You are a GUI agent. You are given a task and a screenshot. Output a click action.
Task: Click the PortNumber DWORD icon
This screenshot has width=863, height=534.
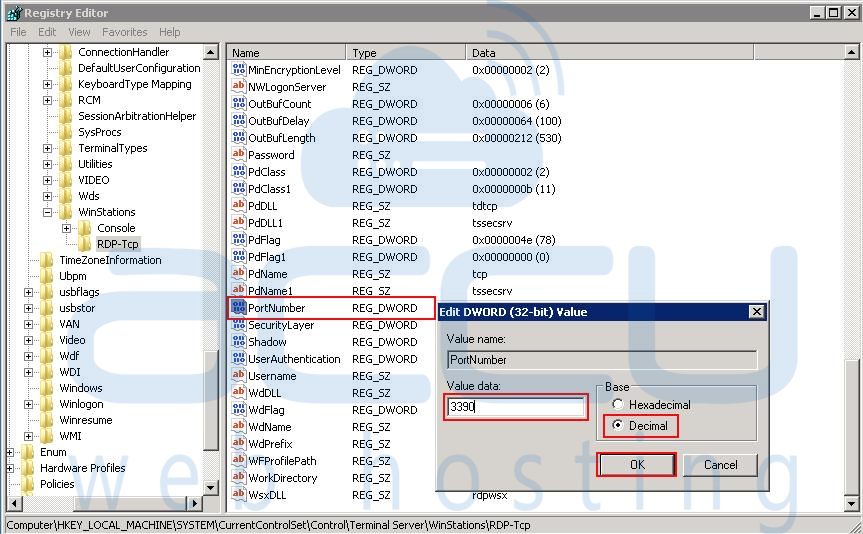[238, 308]
